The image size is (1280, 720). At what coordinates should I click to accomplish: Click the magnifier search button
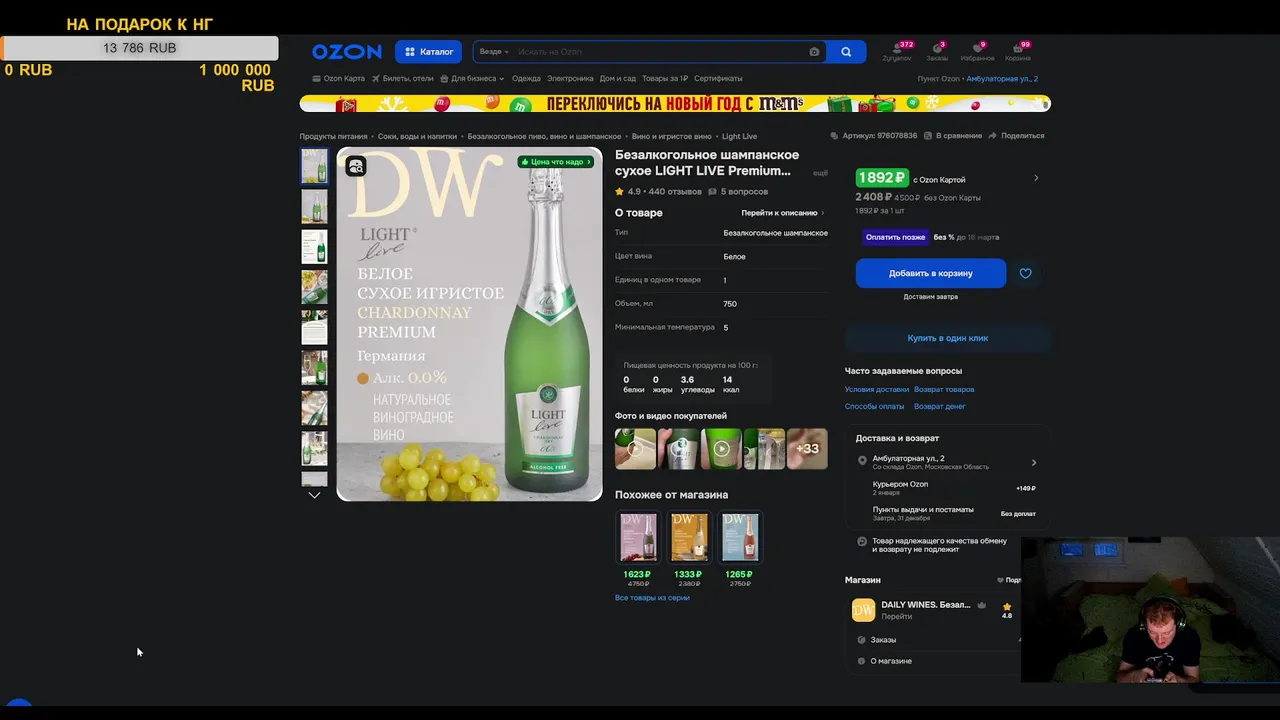(x=846, y=52)
